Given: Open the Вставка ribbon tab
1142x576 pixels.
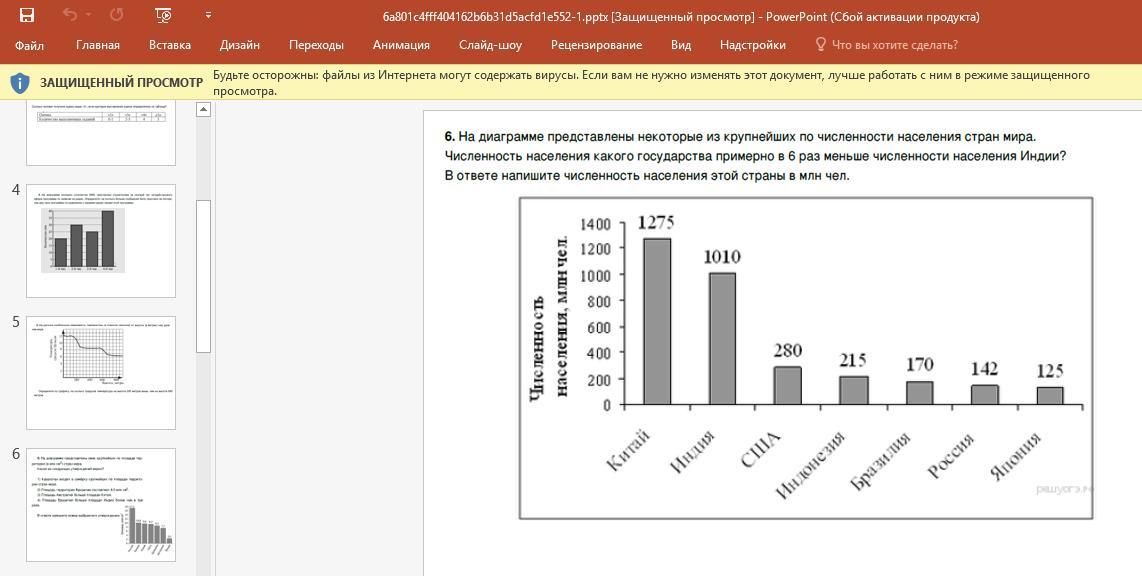Looking at the screenshot, I should click(x=170, y=45).
